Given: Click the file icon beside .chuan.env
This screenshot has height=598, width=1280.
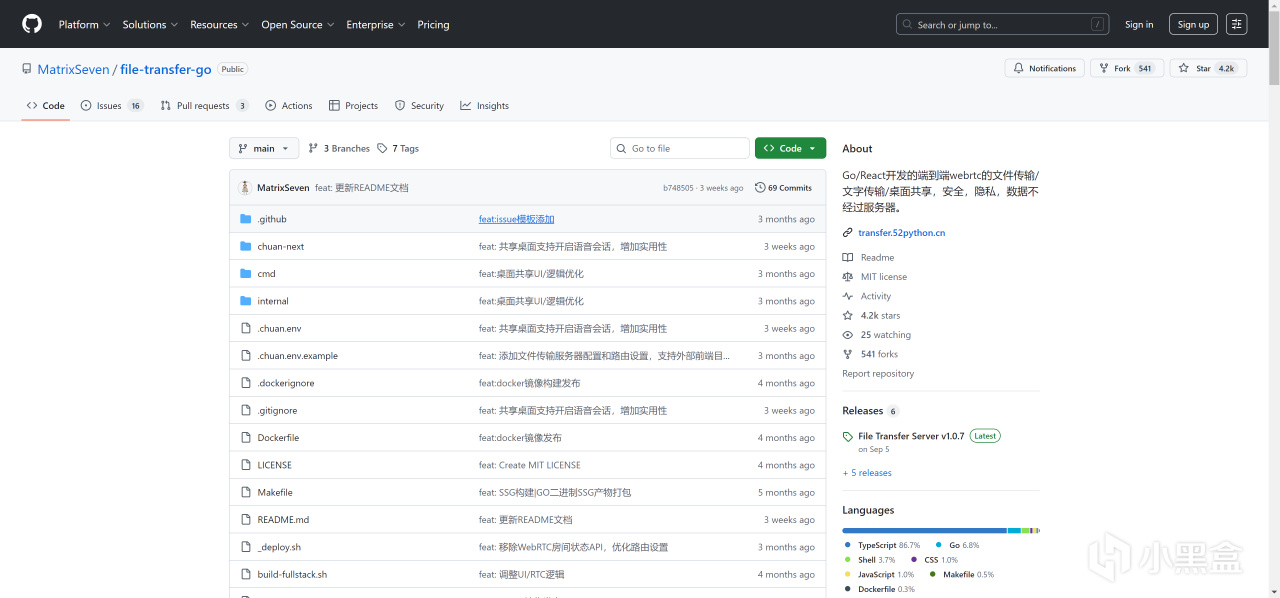Looking at the screenshot, I should [246, 328].
